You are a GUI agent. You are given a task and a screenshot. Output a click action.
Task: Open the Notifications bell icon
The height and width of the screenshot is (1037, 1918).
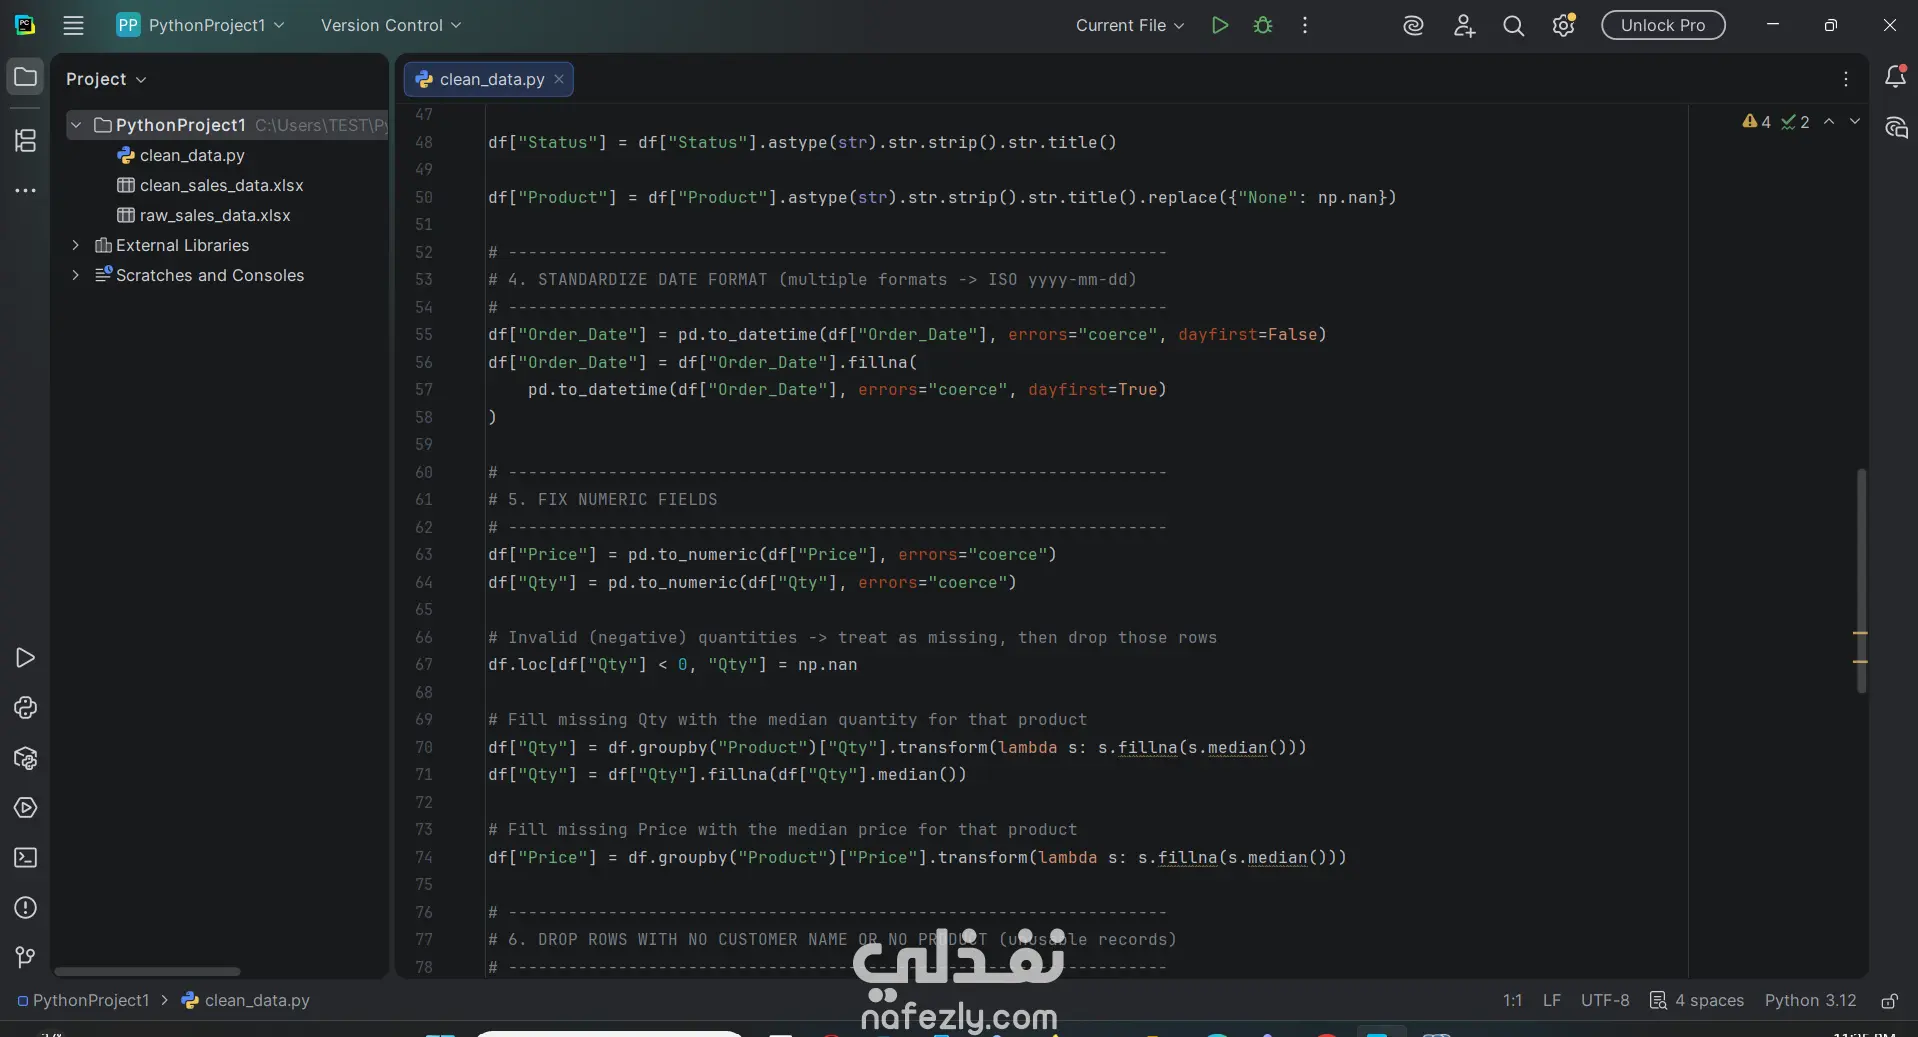click(1895, 77)
